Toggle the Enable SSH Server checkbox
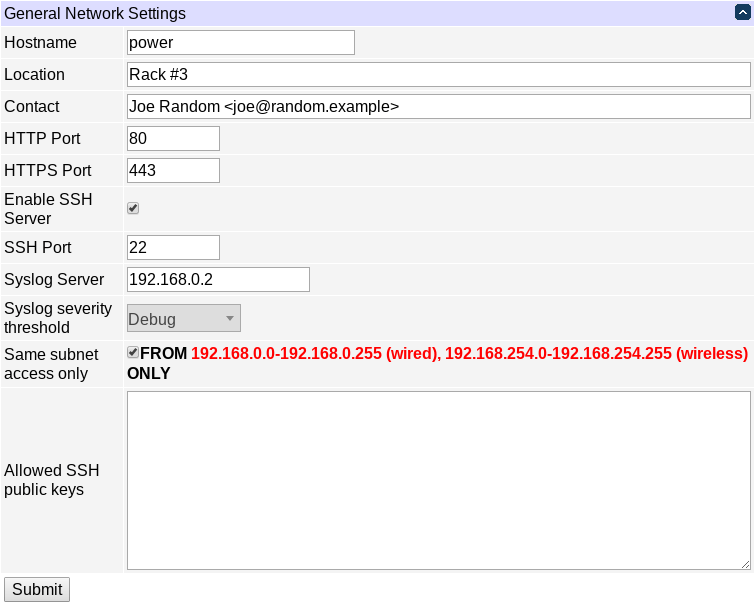Viewport: 755px width, 606px height. [x=133, y=208]
